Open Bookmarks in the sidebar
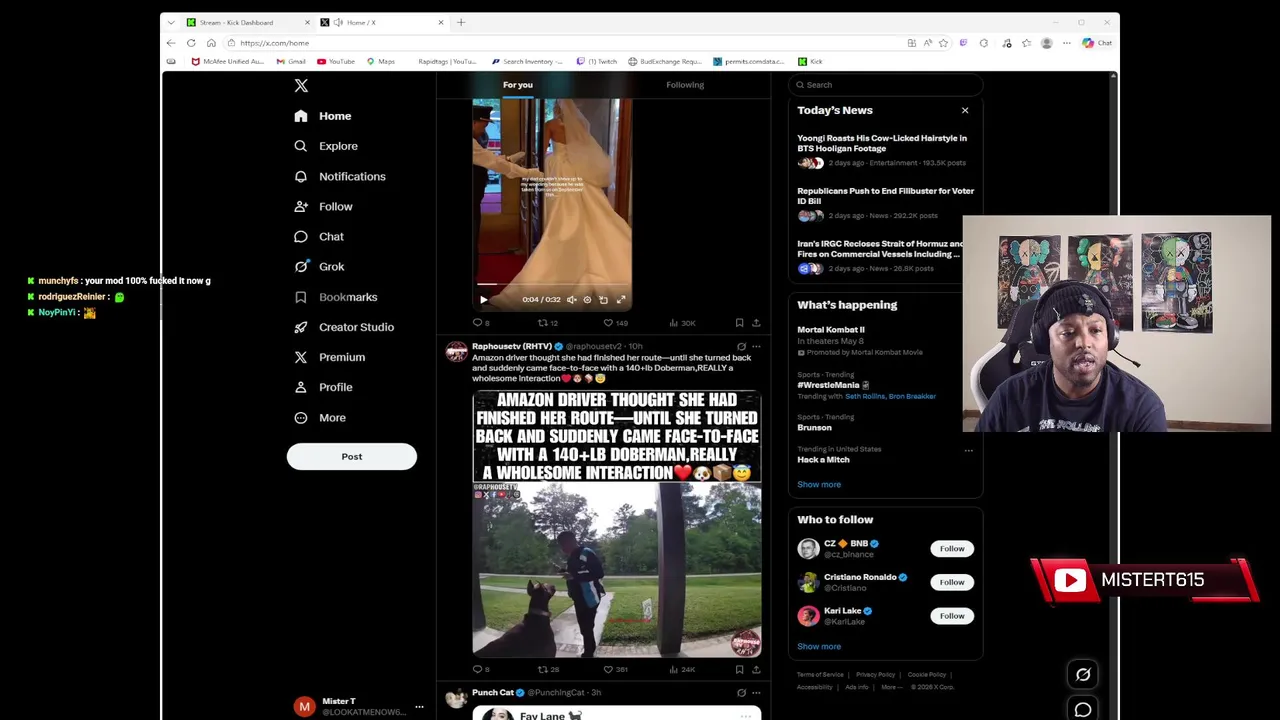The height and width of the screenshot is (720, 1280). click(x=336, y=297)
